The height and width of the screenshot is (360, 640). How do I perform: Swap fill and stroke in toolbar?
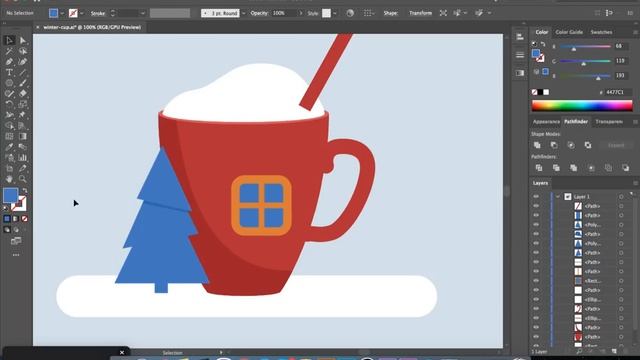point(24,191)
